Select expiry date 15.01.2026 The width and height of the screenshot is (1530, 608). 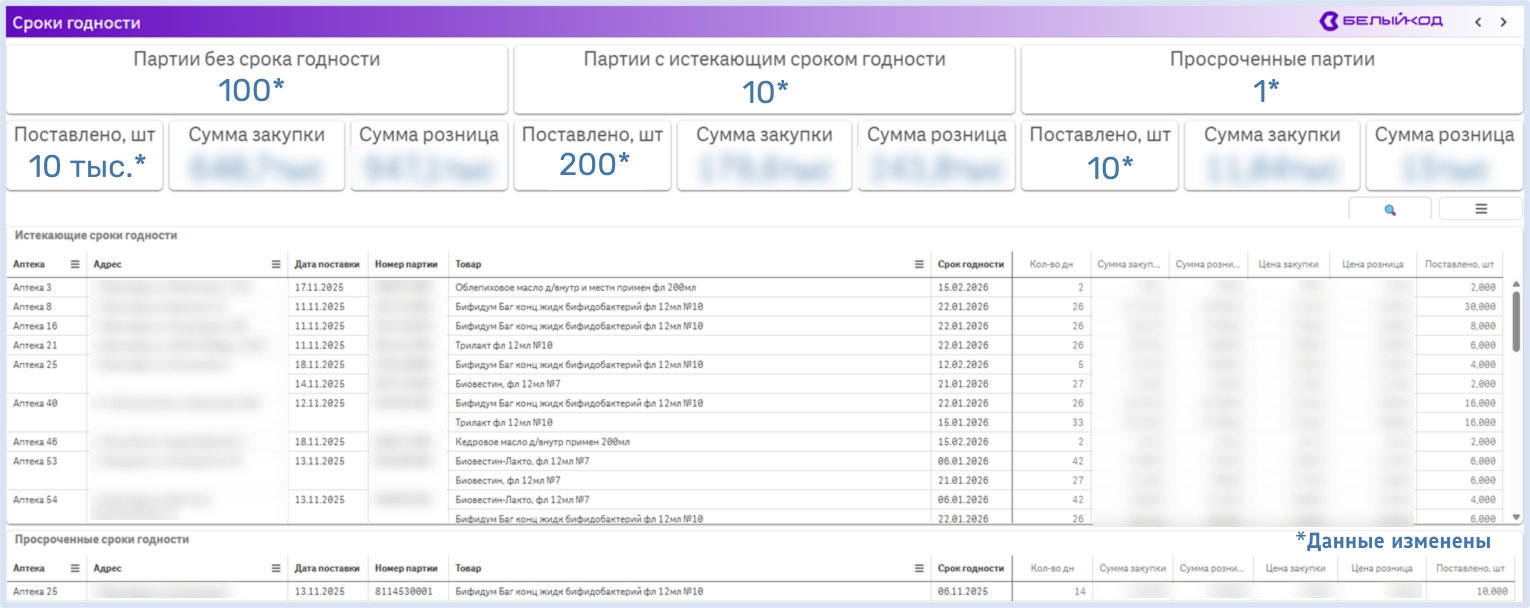click(971, 422)
